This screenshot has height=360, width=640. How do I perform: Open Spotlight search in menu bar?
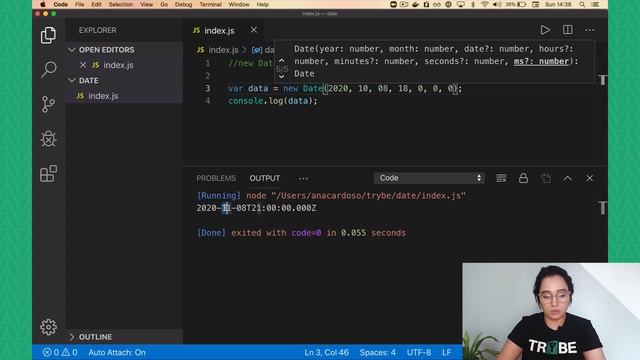tap(582, 4)
